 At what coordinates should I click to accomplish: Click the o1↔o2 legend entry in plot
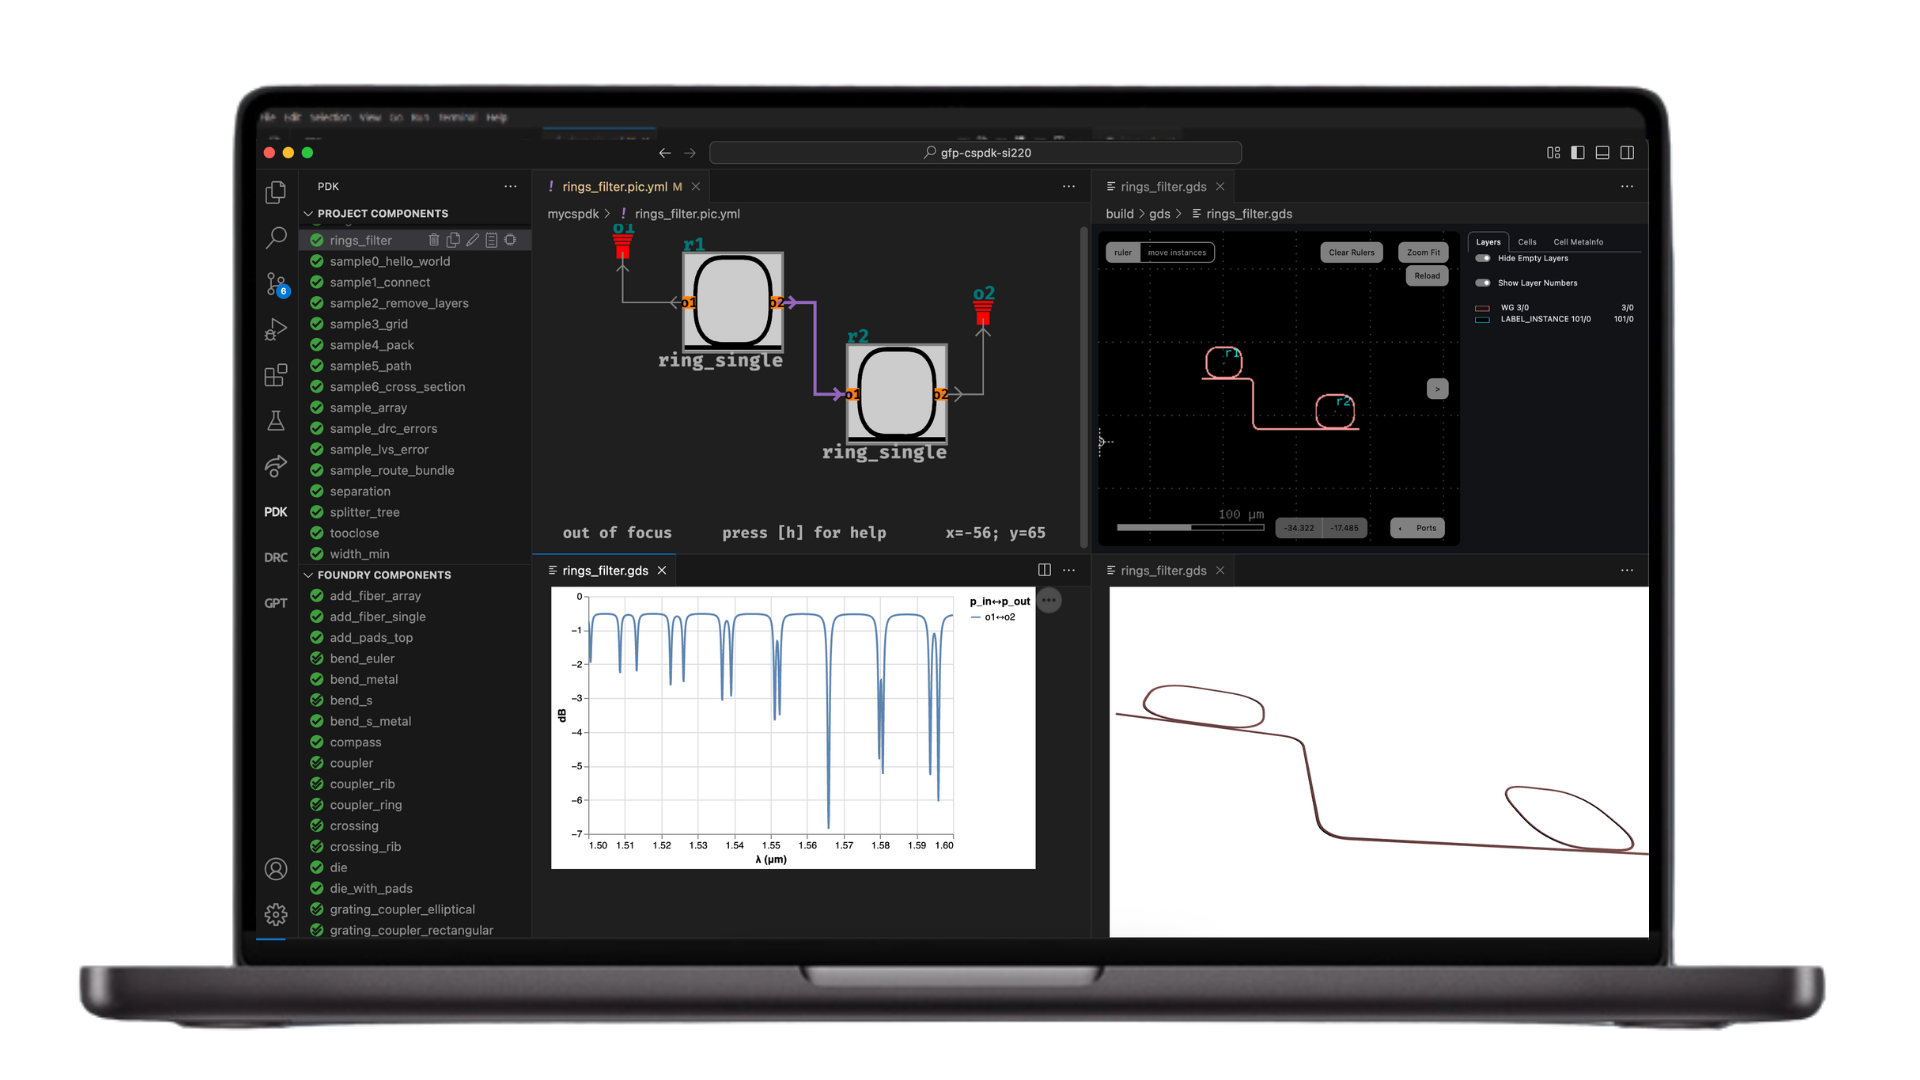coord(993,617)
